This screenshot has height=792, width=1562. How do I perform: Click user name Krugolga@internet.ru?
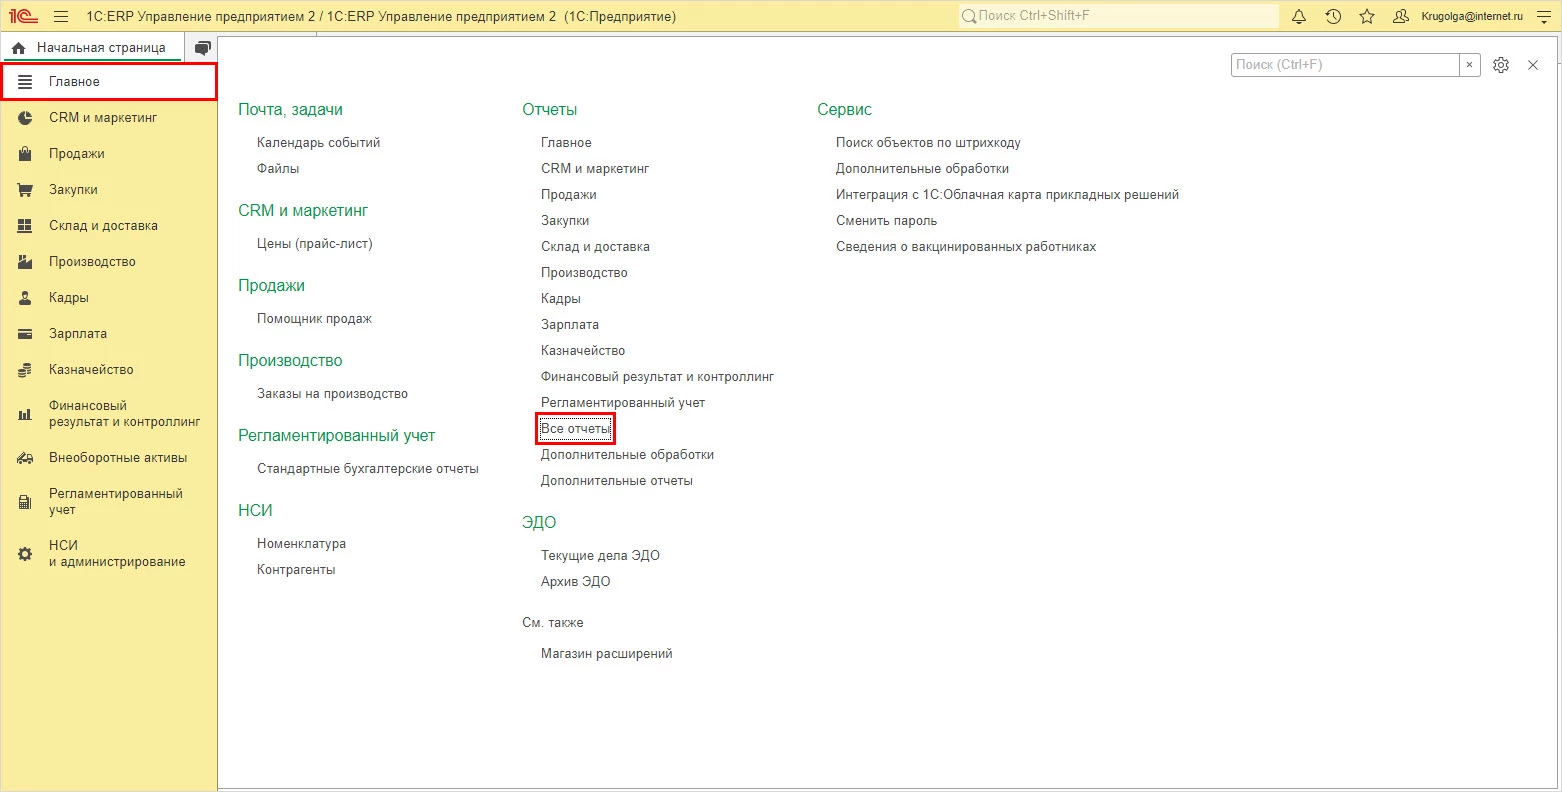tap(1472, 17)
